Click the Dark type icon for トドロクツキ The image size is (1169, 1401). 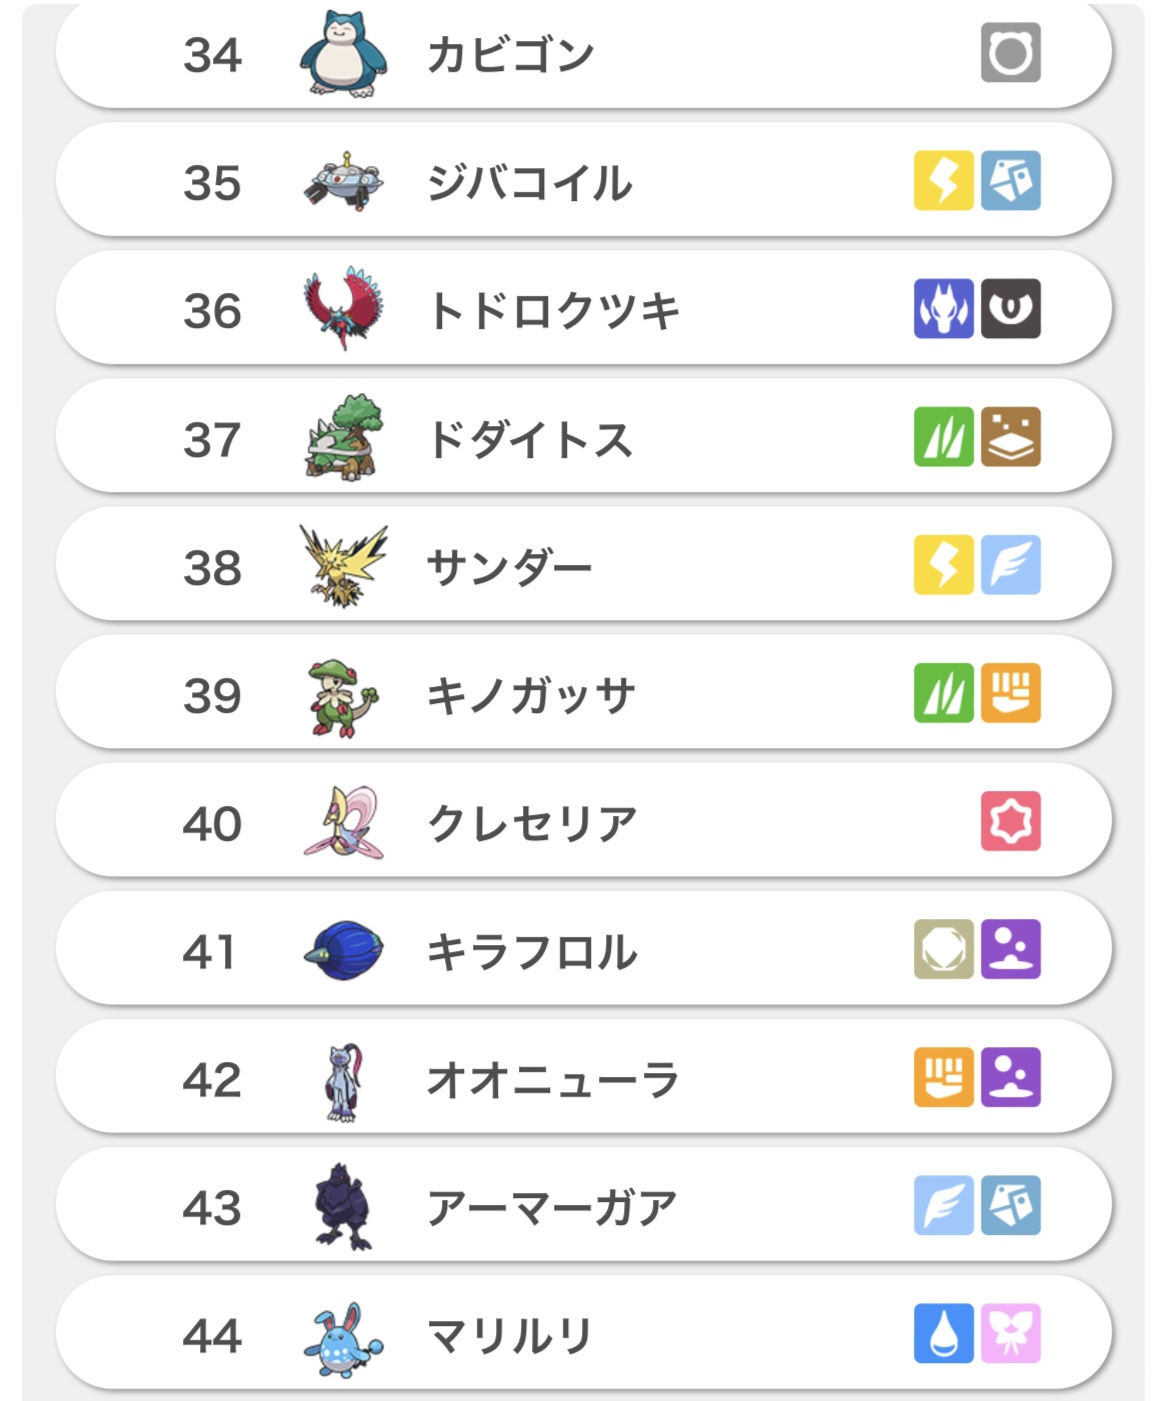tap(1010, 309)
